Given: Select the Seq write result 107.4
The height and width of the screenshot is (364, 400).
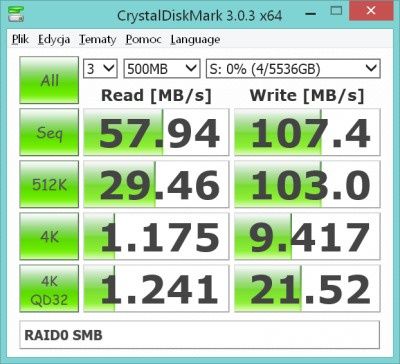Looking at the screenshot, I should tap(307, 132).
